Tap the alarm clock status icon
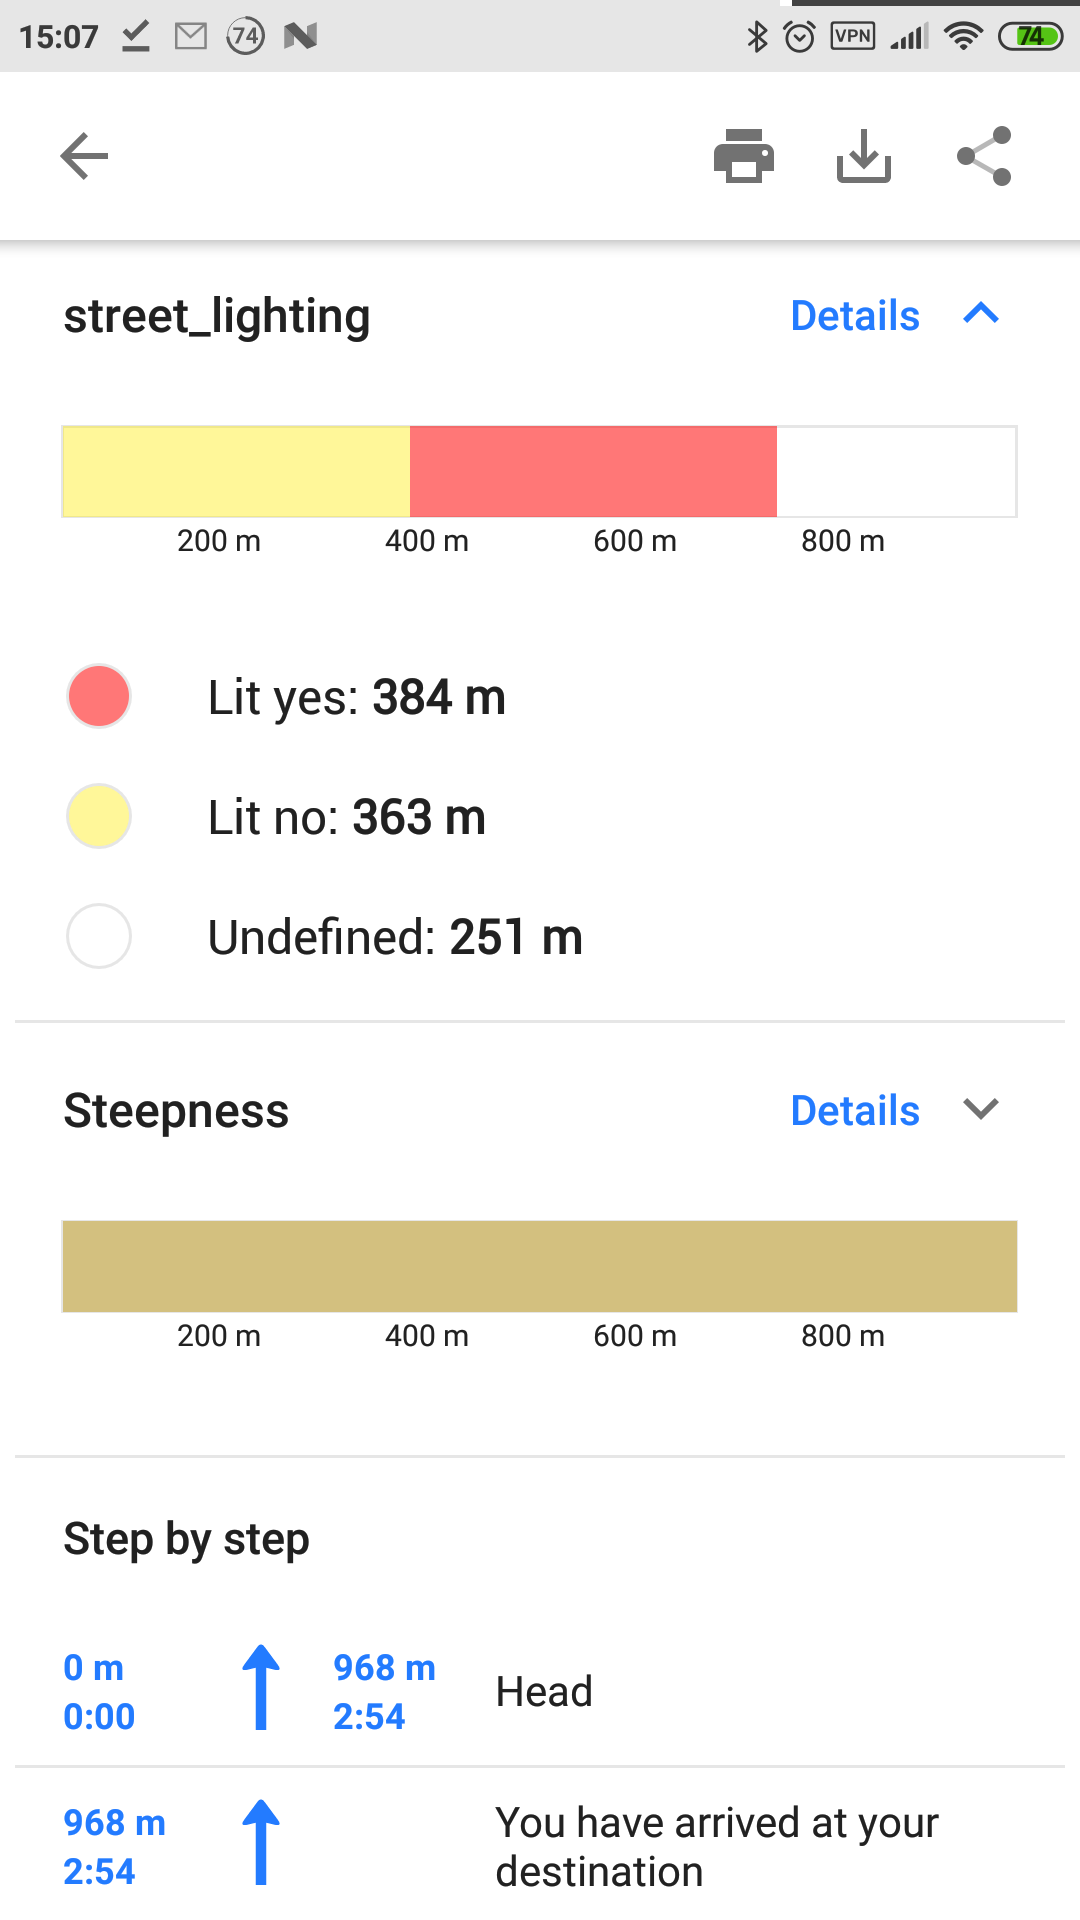 (x=800, y=37)
